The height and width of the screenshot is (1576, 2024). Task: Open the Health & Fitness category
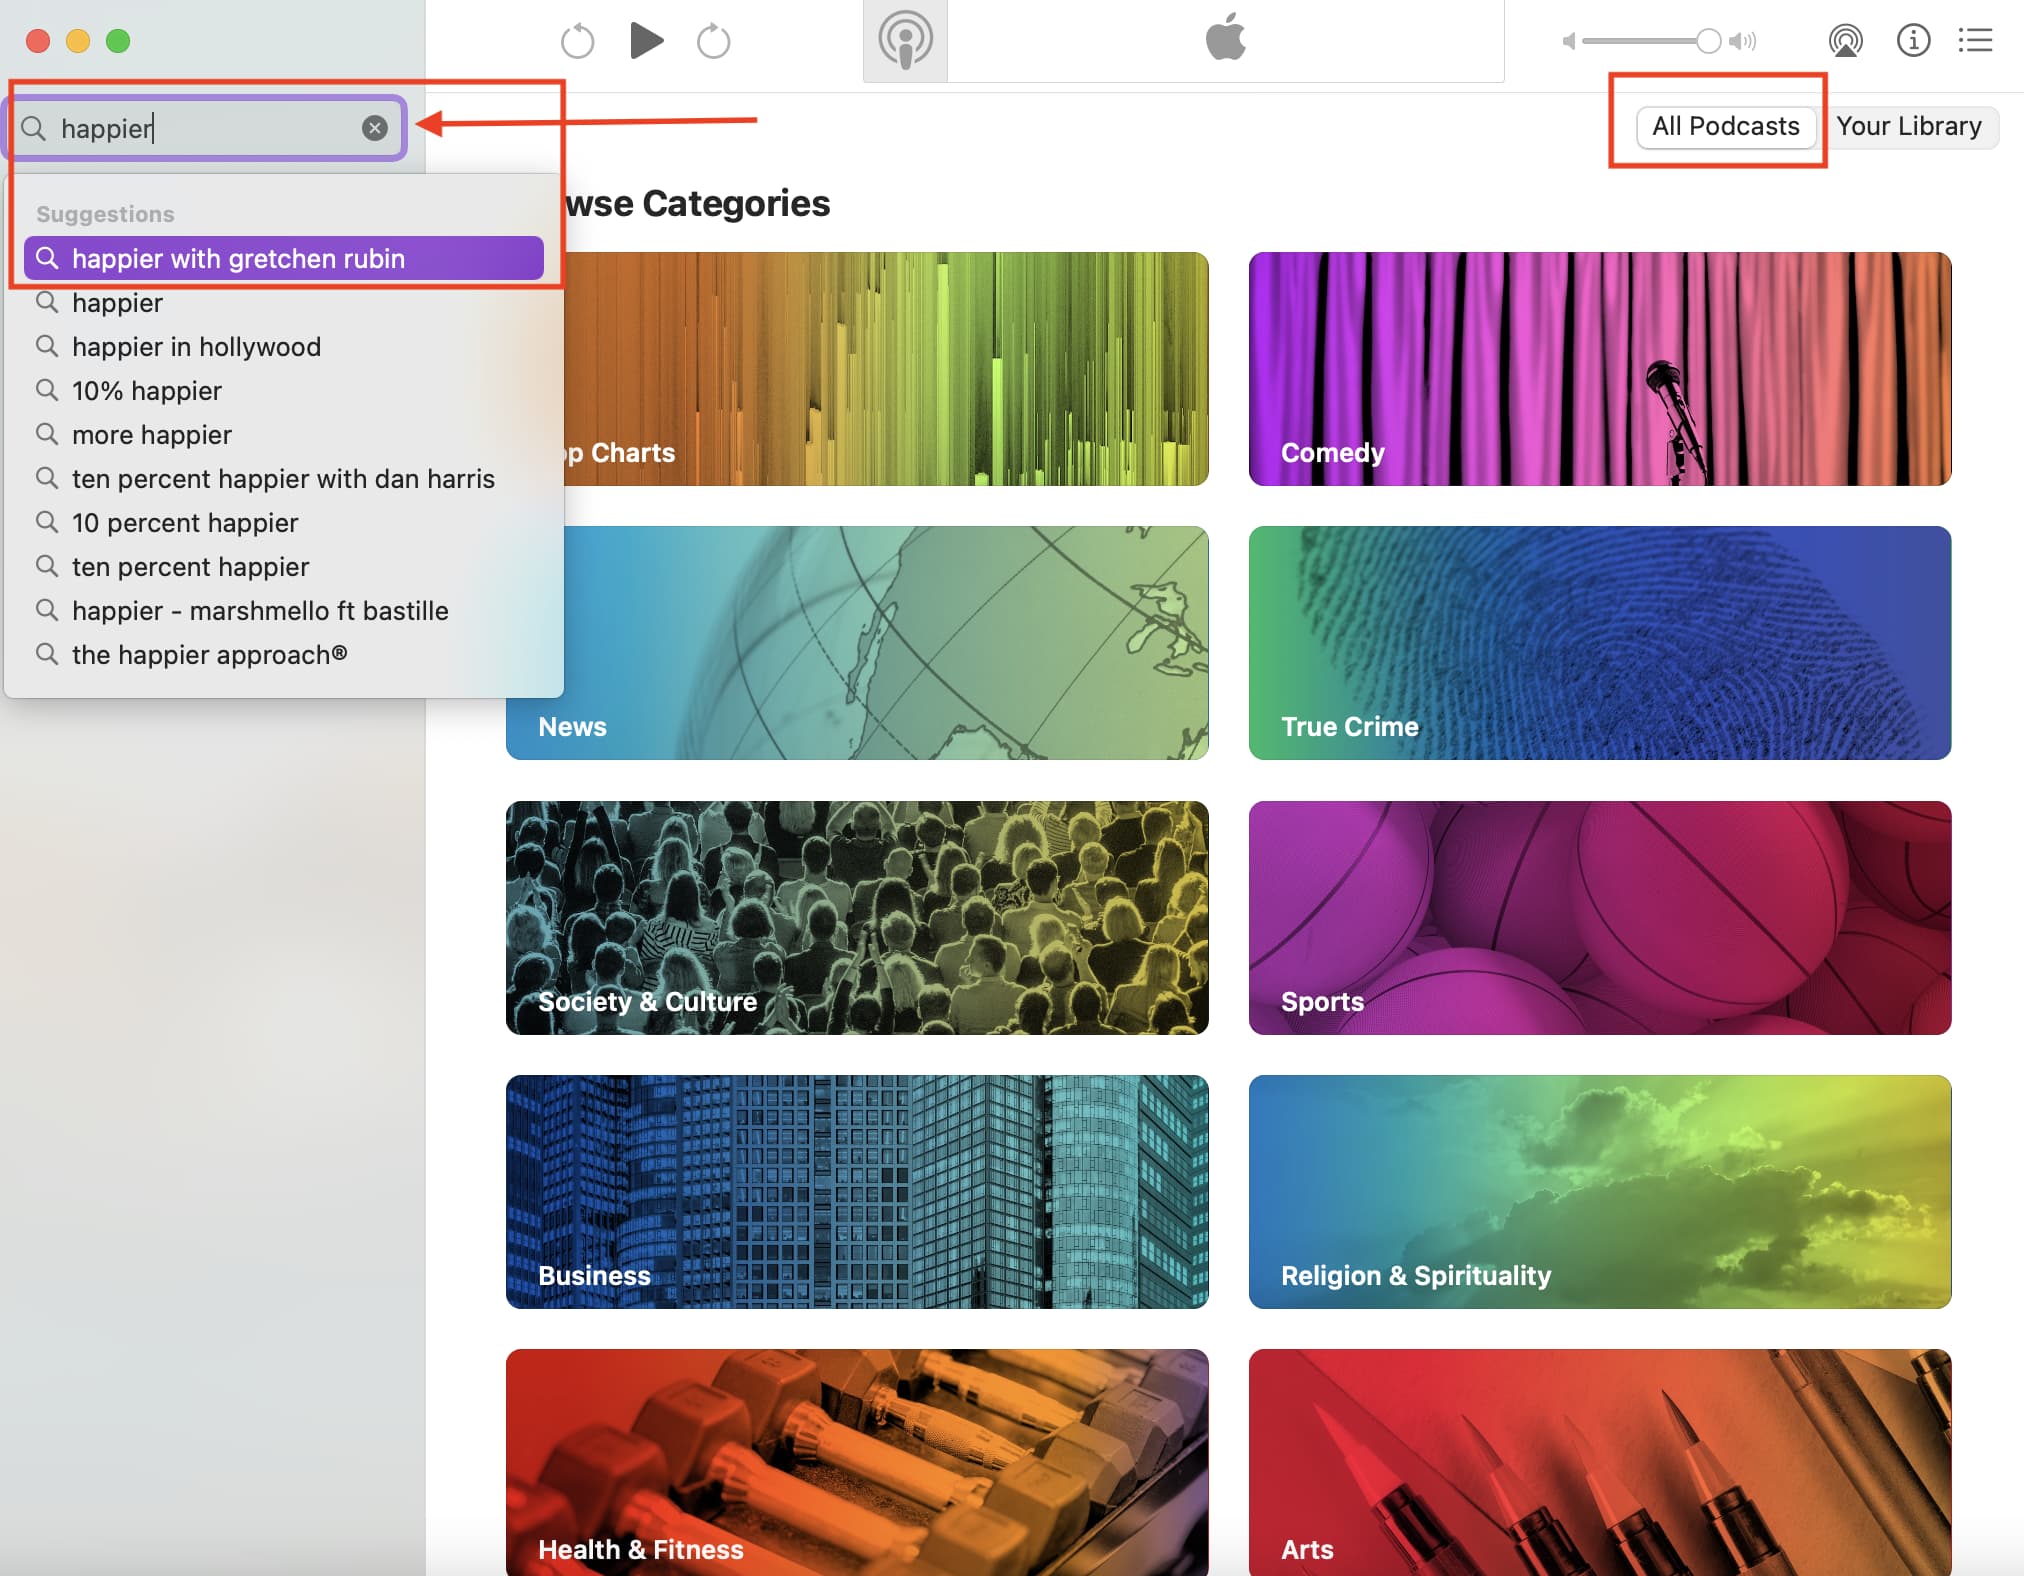point(857,1462)
